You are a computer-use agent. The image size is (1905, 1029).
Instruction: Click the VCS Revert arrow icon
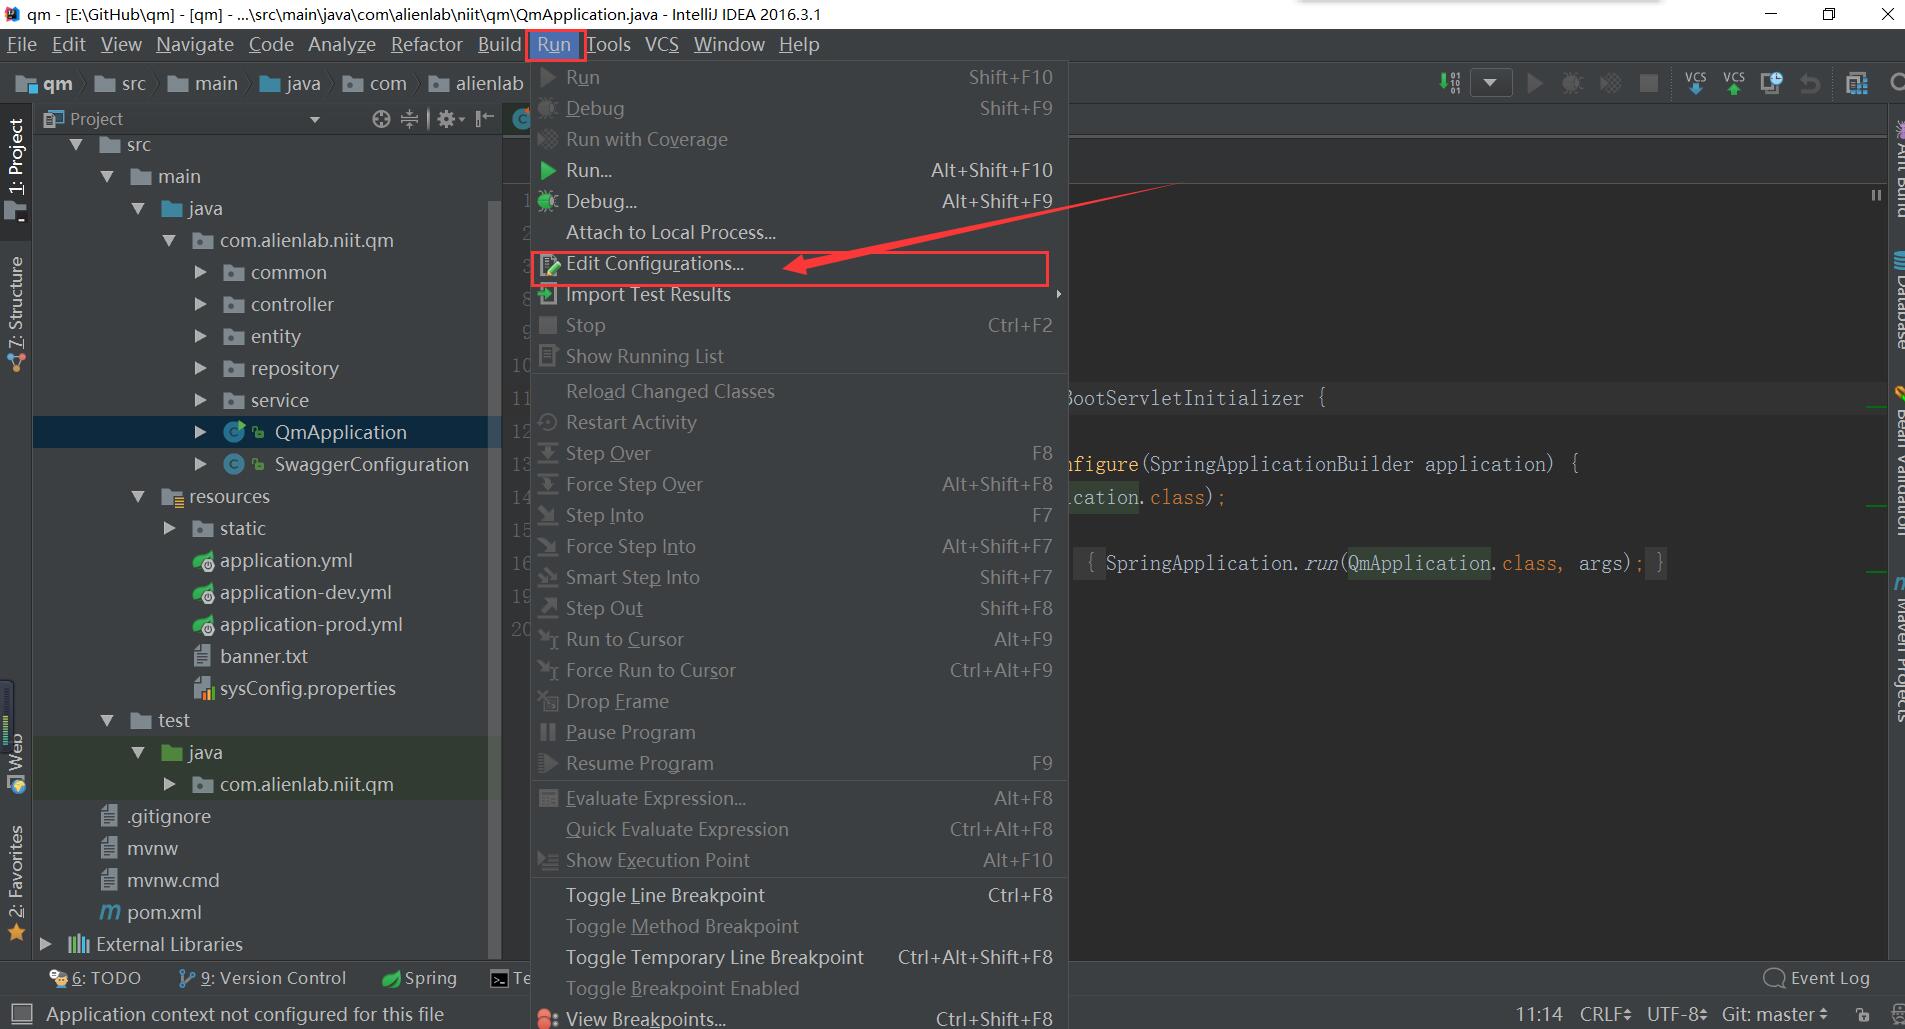pos(1810,83)
